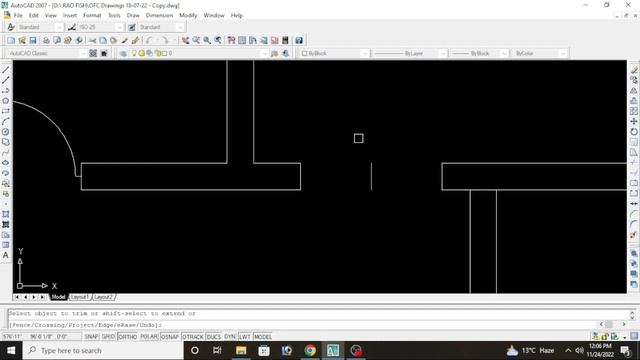Toggle OTRACK in status bar

pos(193,337)
